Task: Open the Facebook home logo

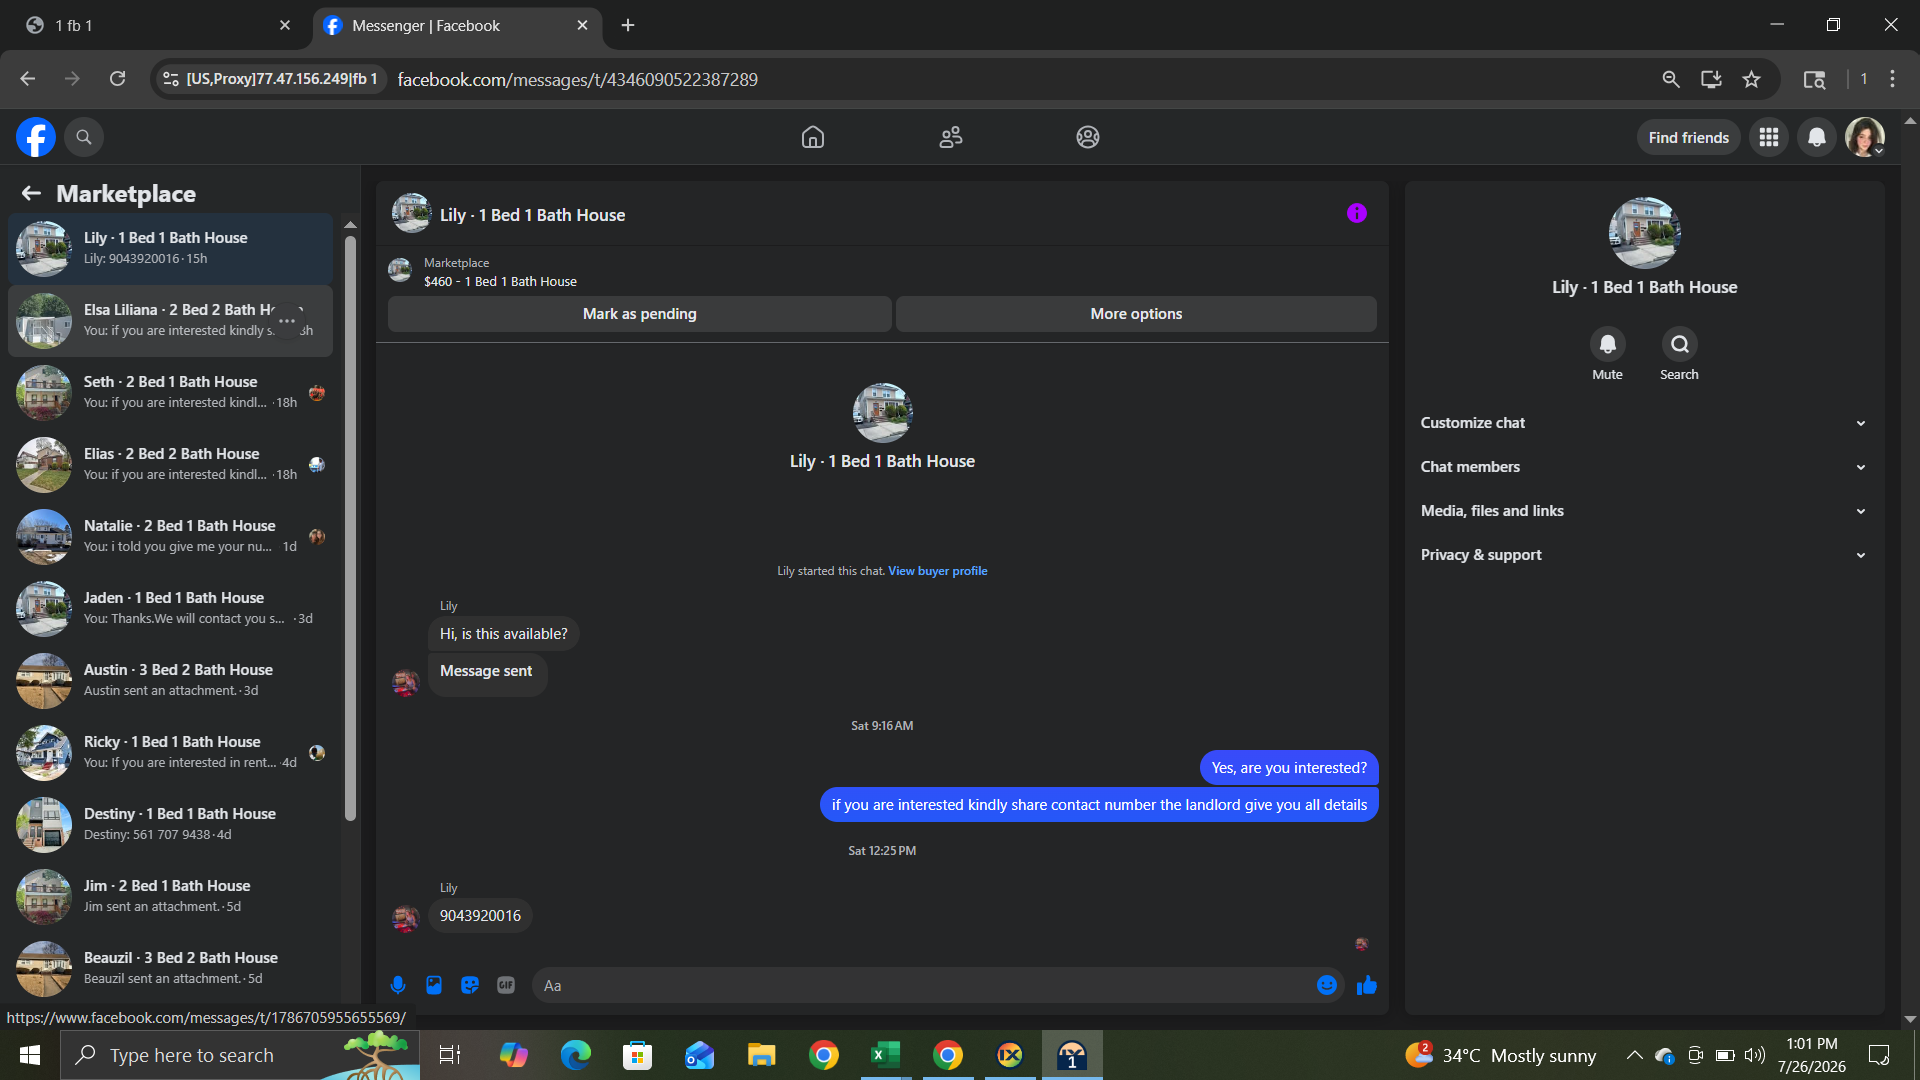Action: pyautogui.click(x=36, y=137)
